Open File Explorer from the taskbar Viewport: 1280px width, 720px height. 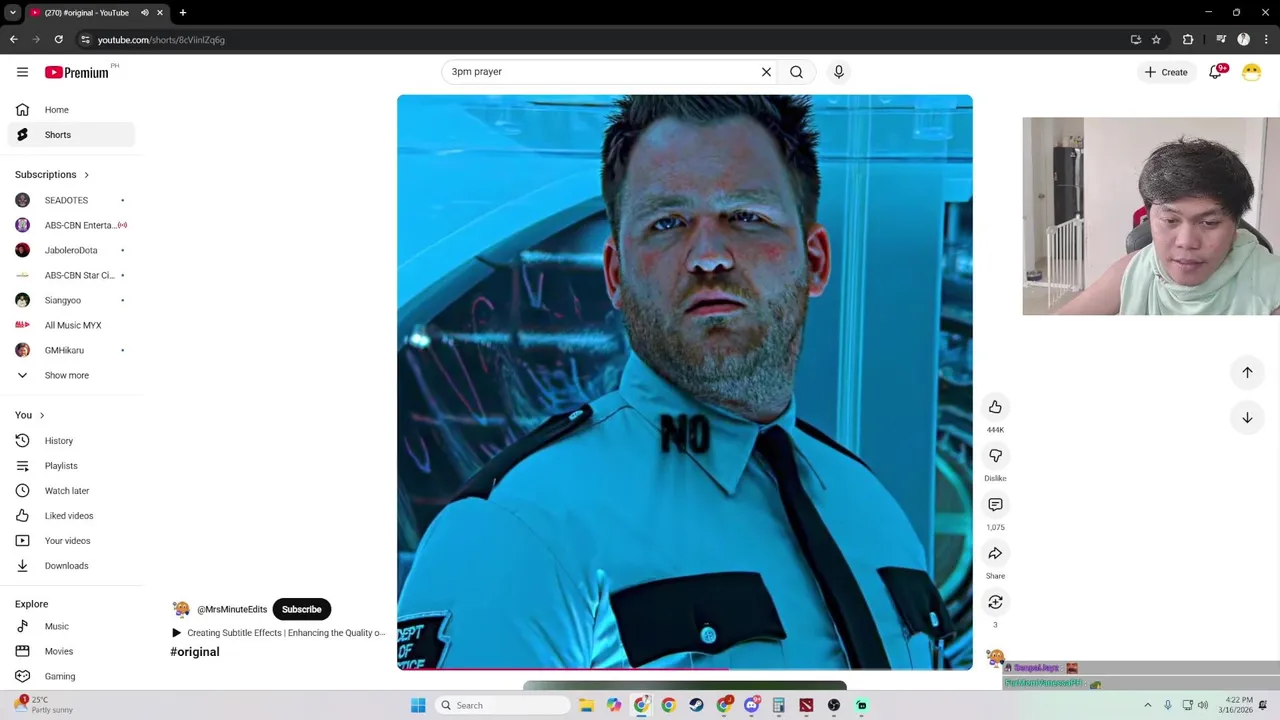tap(586, 705)
